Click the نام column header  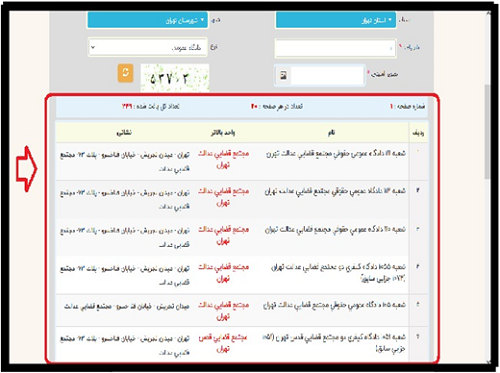coord(331,133)
